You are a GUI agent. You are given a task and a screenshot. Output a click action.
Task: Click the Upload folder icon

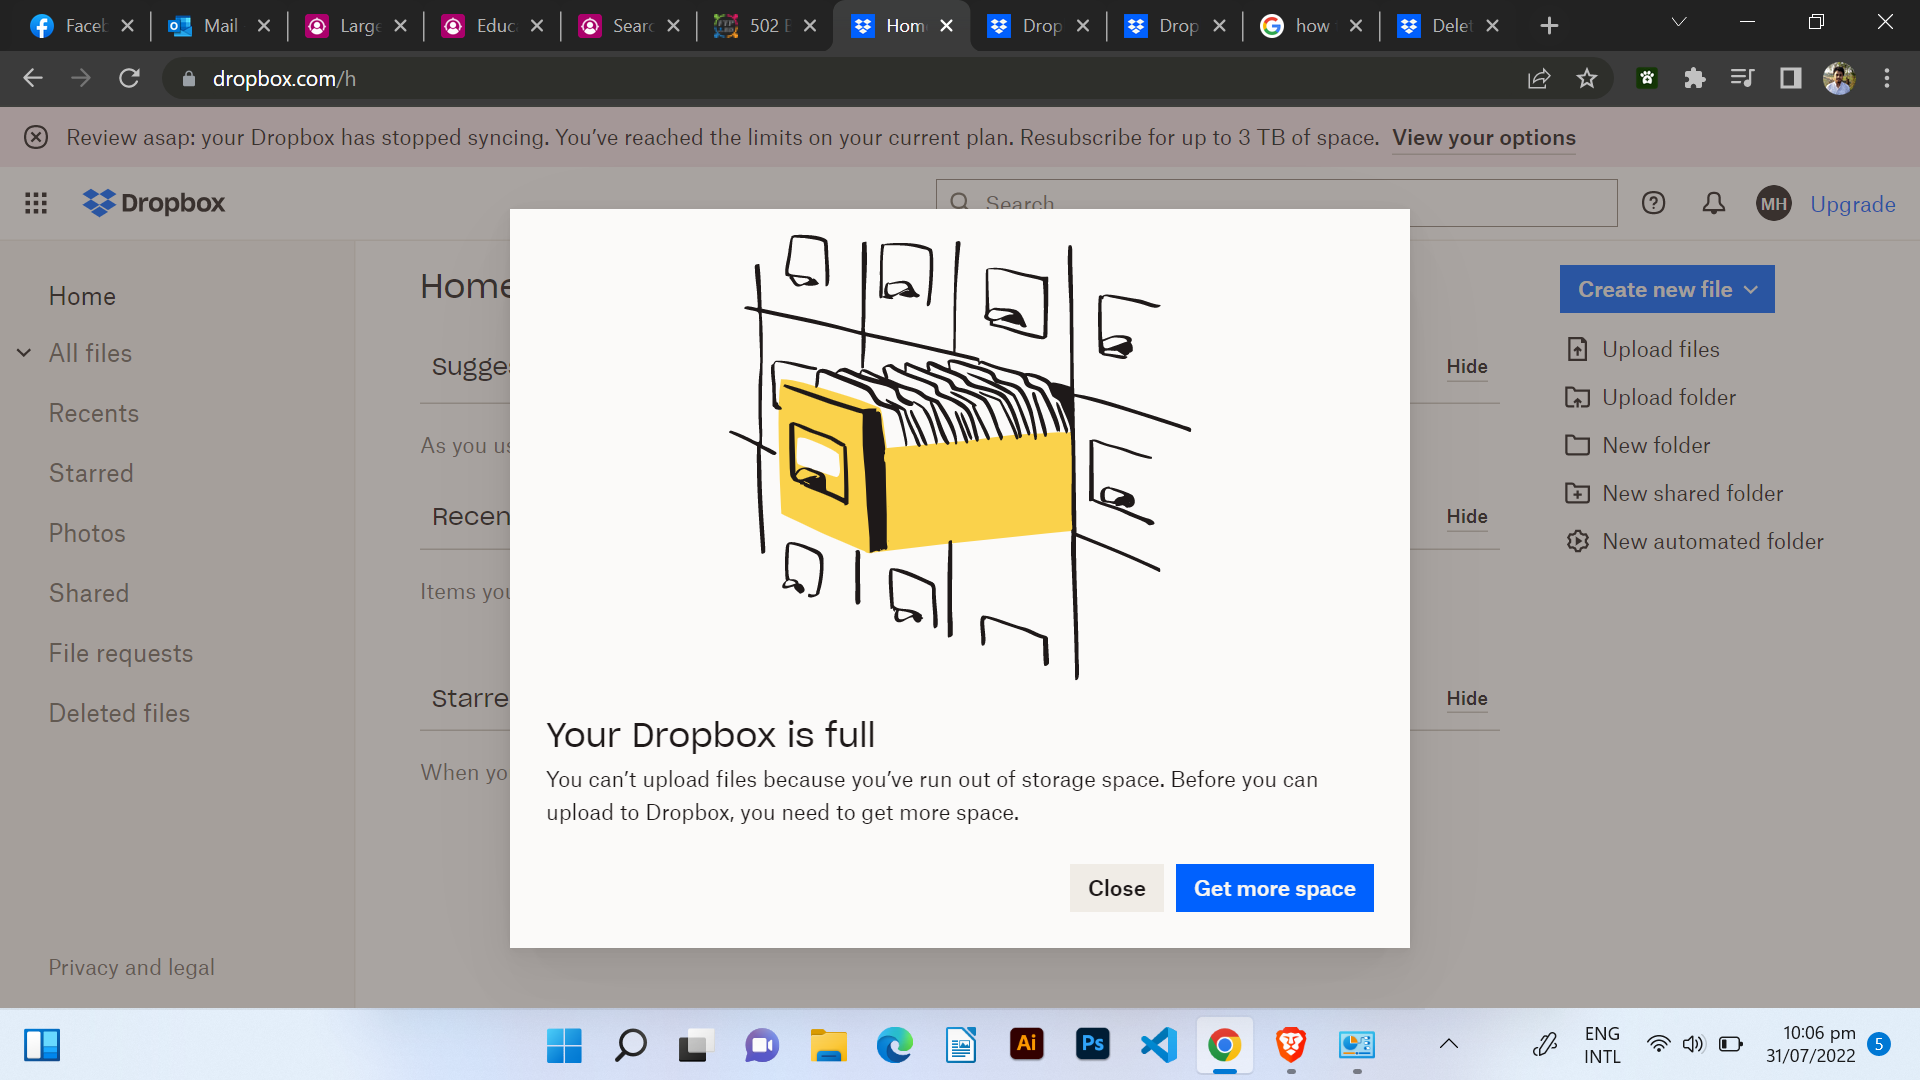(1576, 397)
